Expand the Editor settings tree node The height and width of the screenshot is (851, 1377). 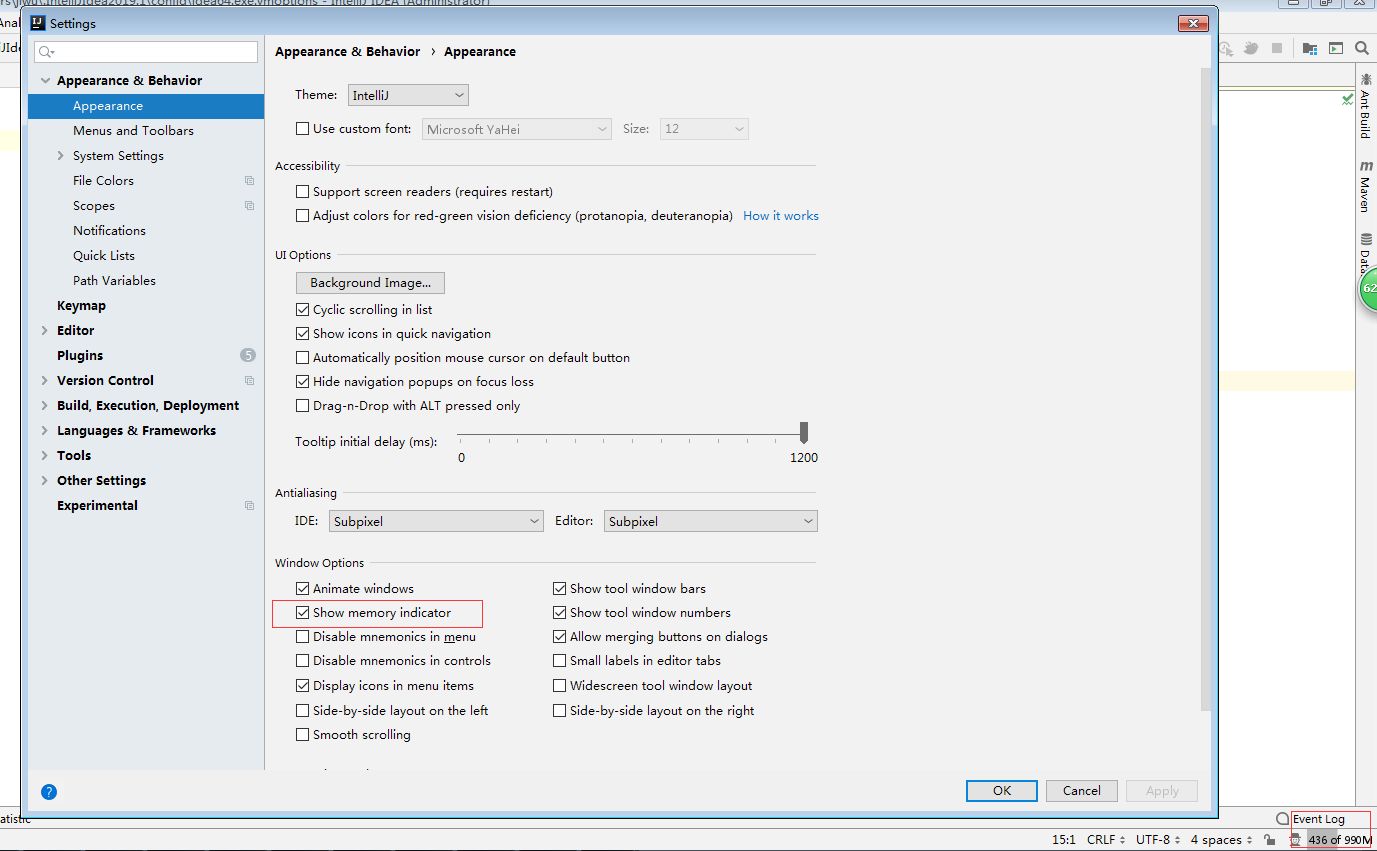pos(44,331)
